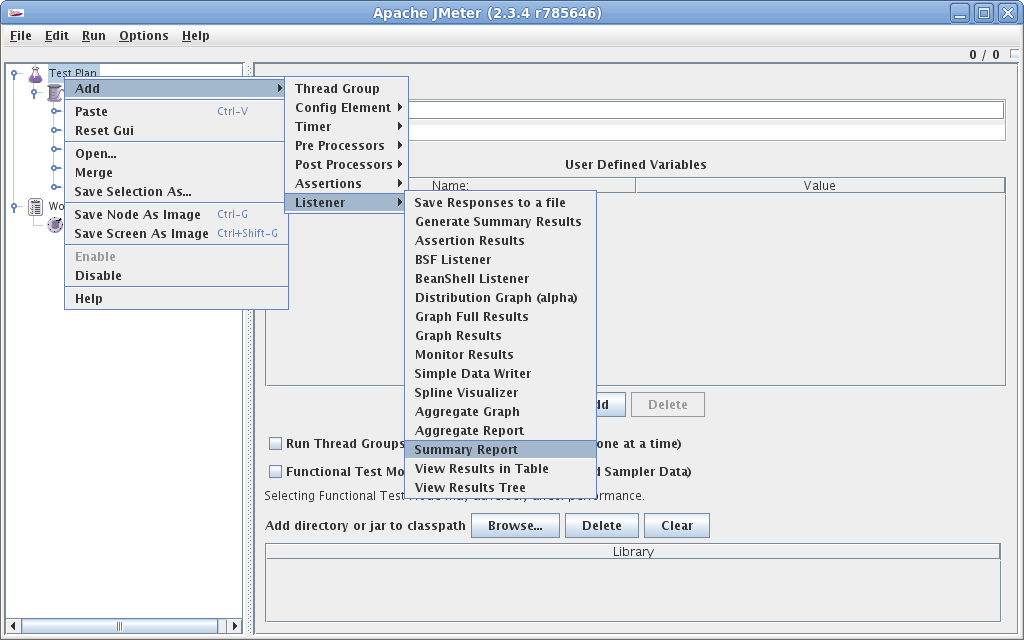Click the Test Plan flask icon
Screen dimensions: 1024x640
35,74
